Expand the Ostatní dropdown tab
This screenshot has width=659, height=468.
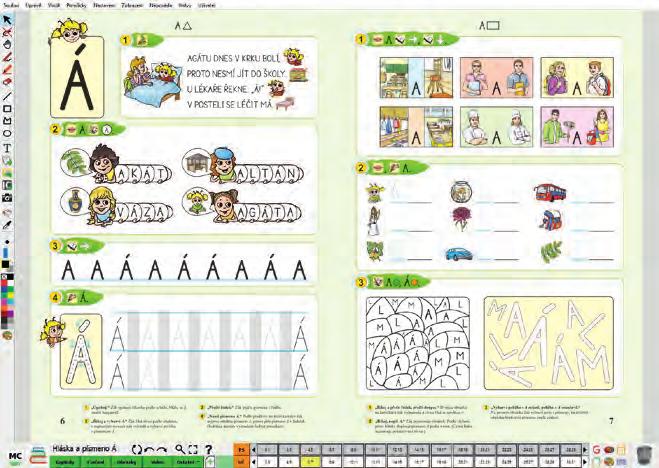tap(188, 462)
